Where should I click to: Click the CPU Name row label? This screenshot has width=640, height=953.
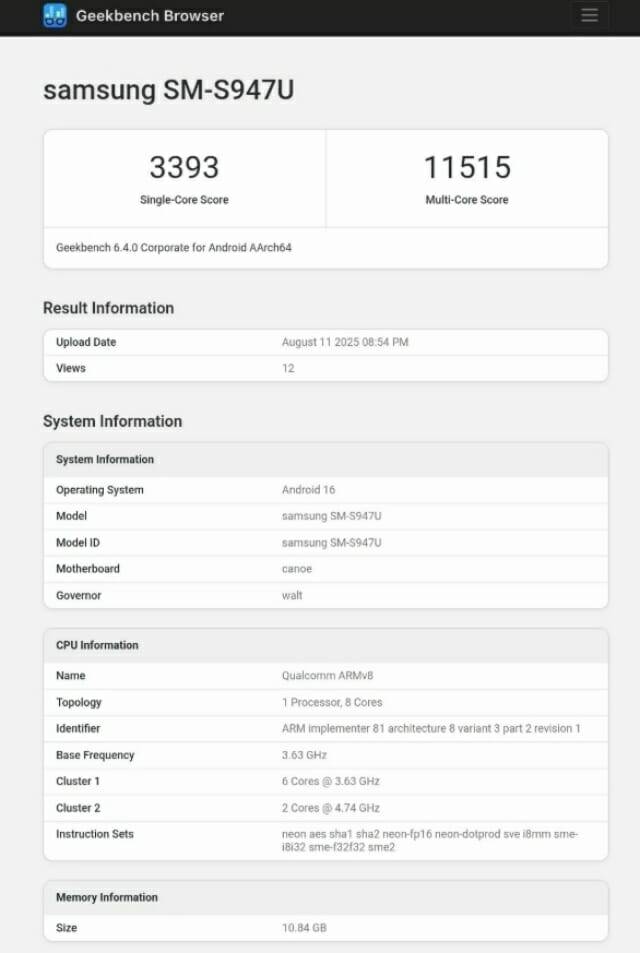(71, 676)
